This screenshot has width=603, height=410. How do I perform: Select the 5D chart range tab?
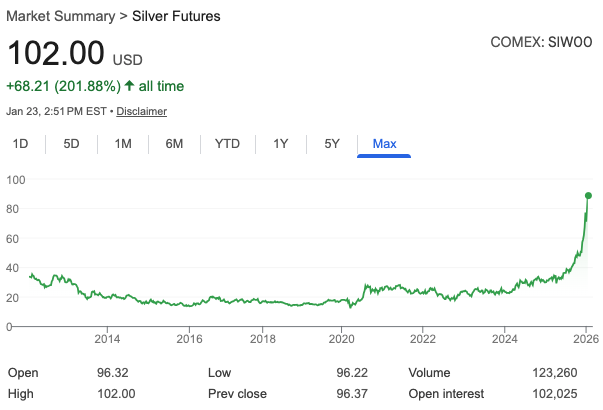click(72, 144)
